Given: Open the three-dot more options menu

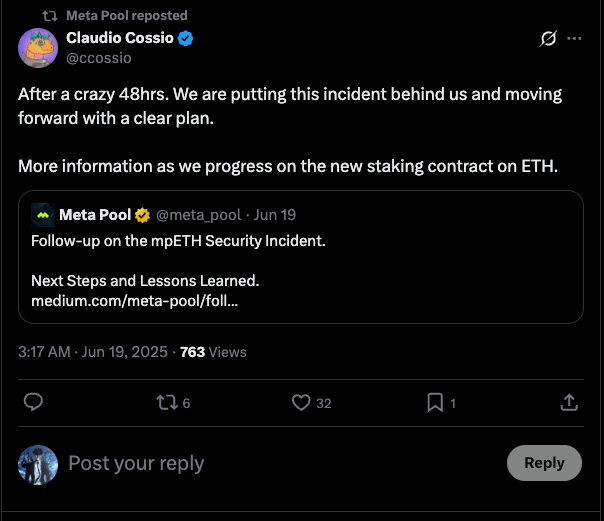Looking at the screenshot, I should click(x=575, y=39).
